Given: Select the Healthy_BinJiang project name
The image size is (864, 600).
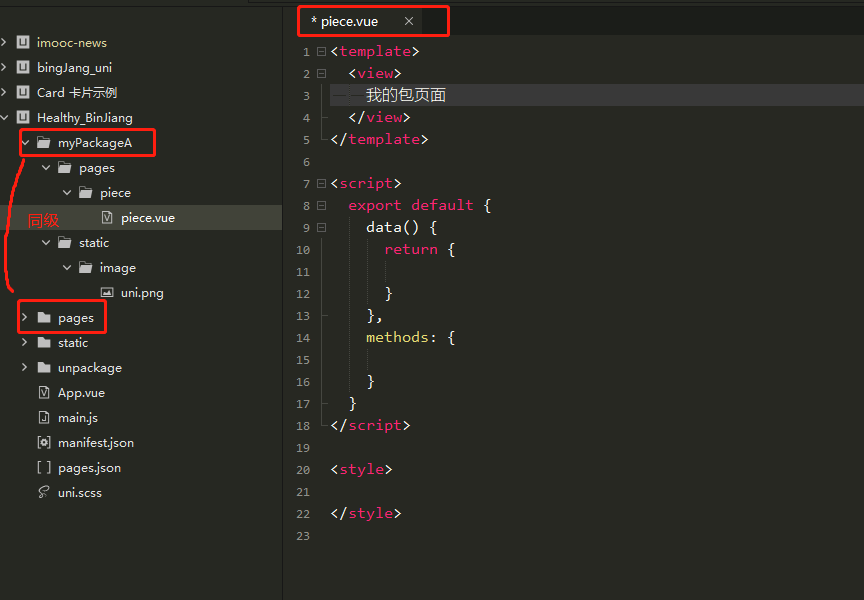Looking at the screenshot, I should 84,117.
